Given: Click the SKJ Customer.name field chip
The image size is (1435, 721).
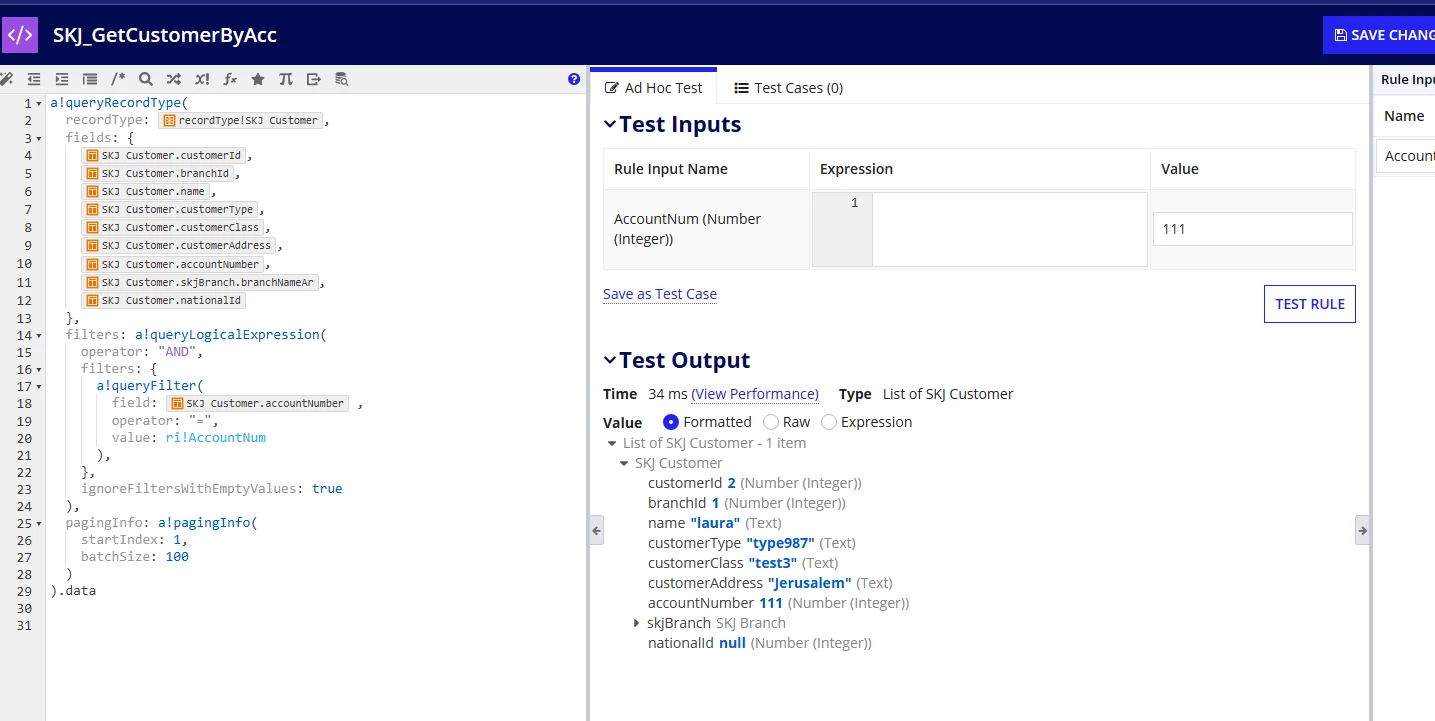Looking at the screenshot, I should coord(146,191).
